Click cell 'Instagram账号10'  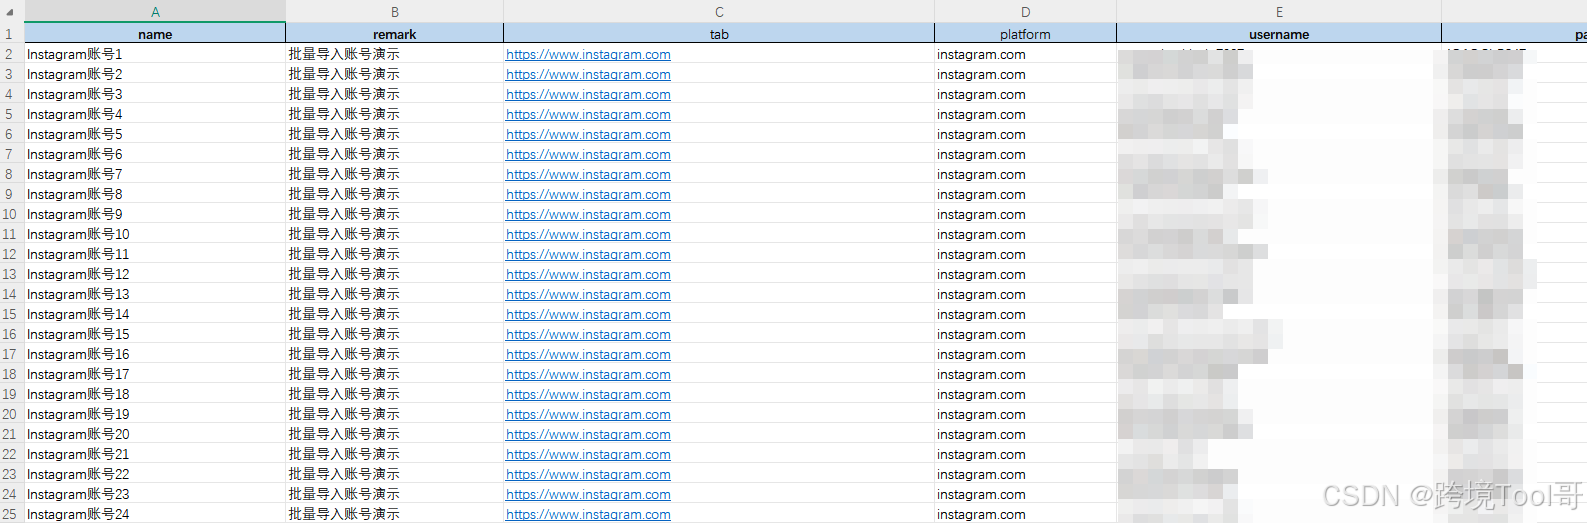[155, 234]
